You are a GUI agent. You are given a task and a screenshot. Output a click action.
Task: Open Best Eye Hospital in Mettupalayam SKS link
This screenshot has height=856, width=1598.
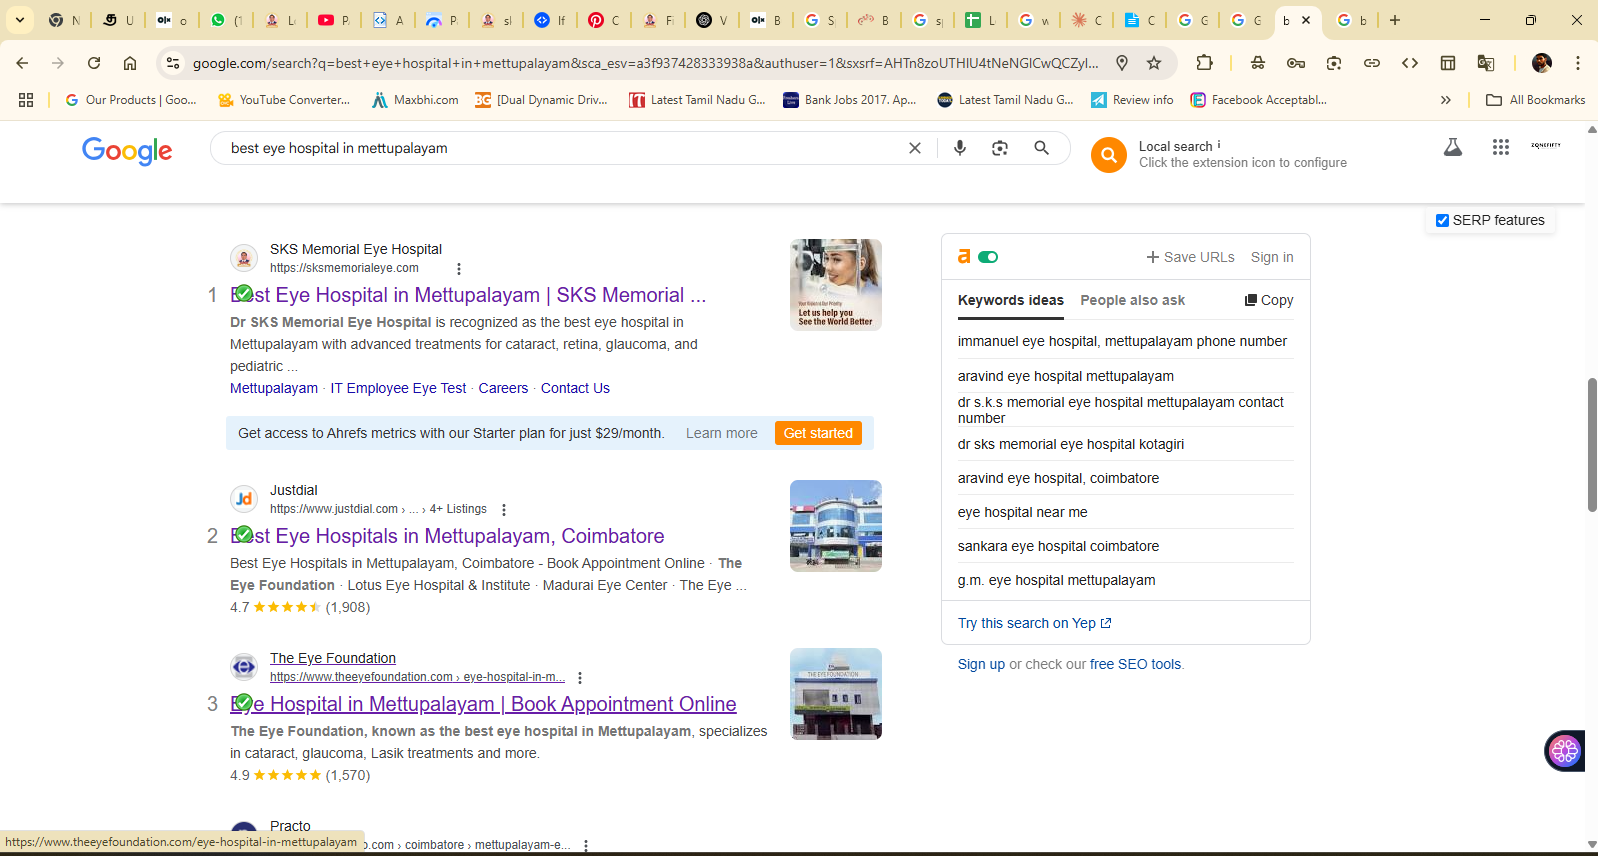click(x=468, y=295)
